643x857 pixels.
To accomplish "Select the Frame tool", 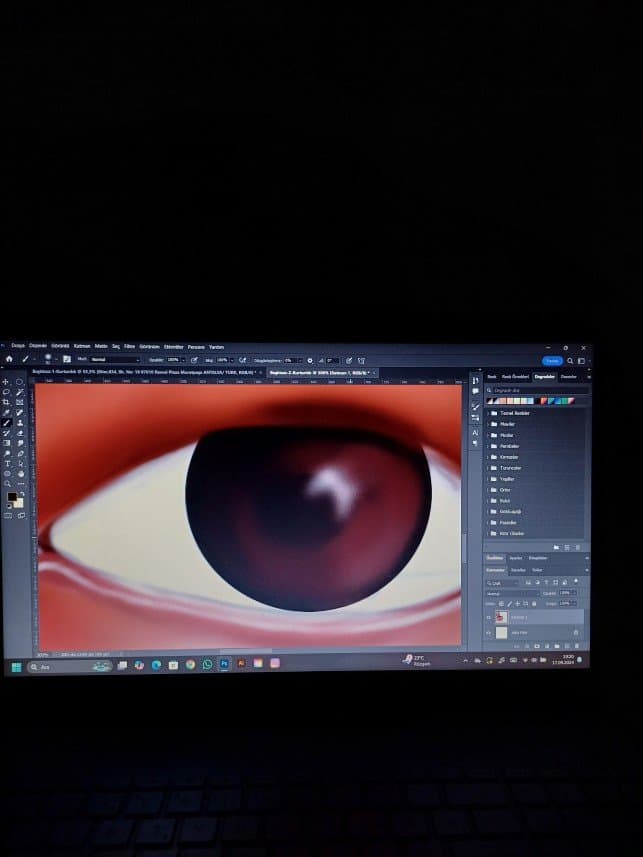I will (20, 402).
